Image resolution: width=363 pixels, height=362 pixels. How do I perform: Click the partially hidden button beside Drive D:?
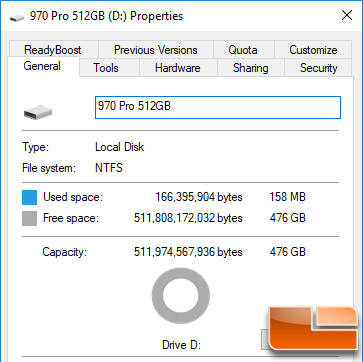(x=265, y=339)
